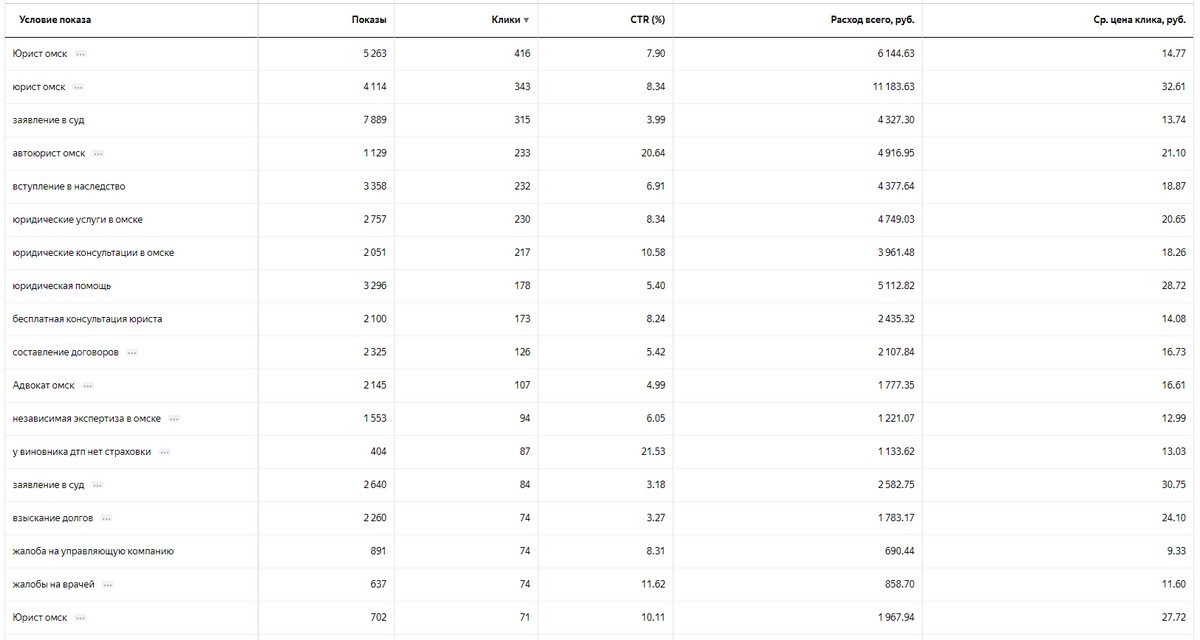Toggle sort arrow beside Клики header
Screen dimensions: 1200x640
(x=527, y=20)
